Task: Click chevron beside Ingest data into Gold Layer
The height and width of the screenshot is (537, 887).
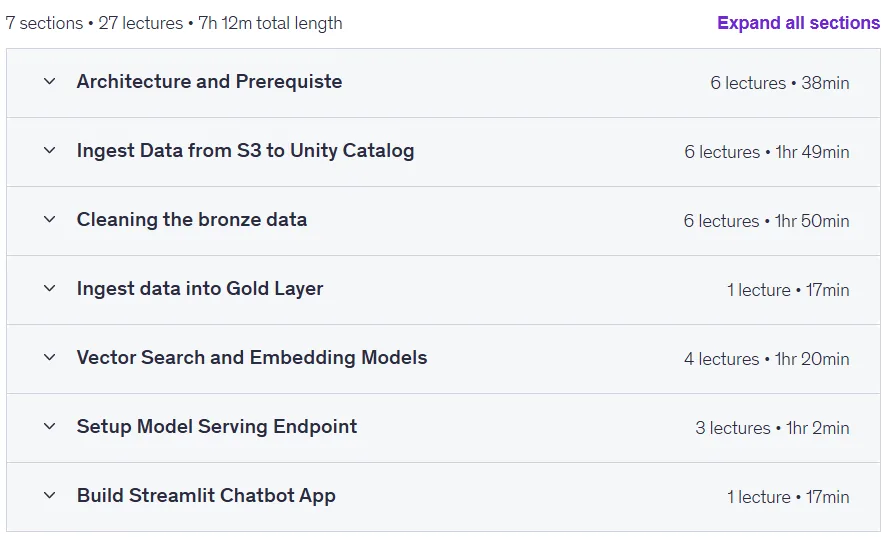Action: coord(50,289)
